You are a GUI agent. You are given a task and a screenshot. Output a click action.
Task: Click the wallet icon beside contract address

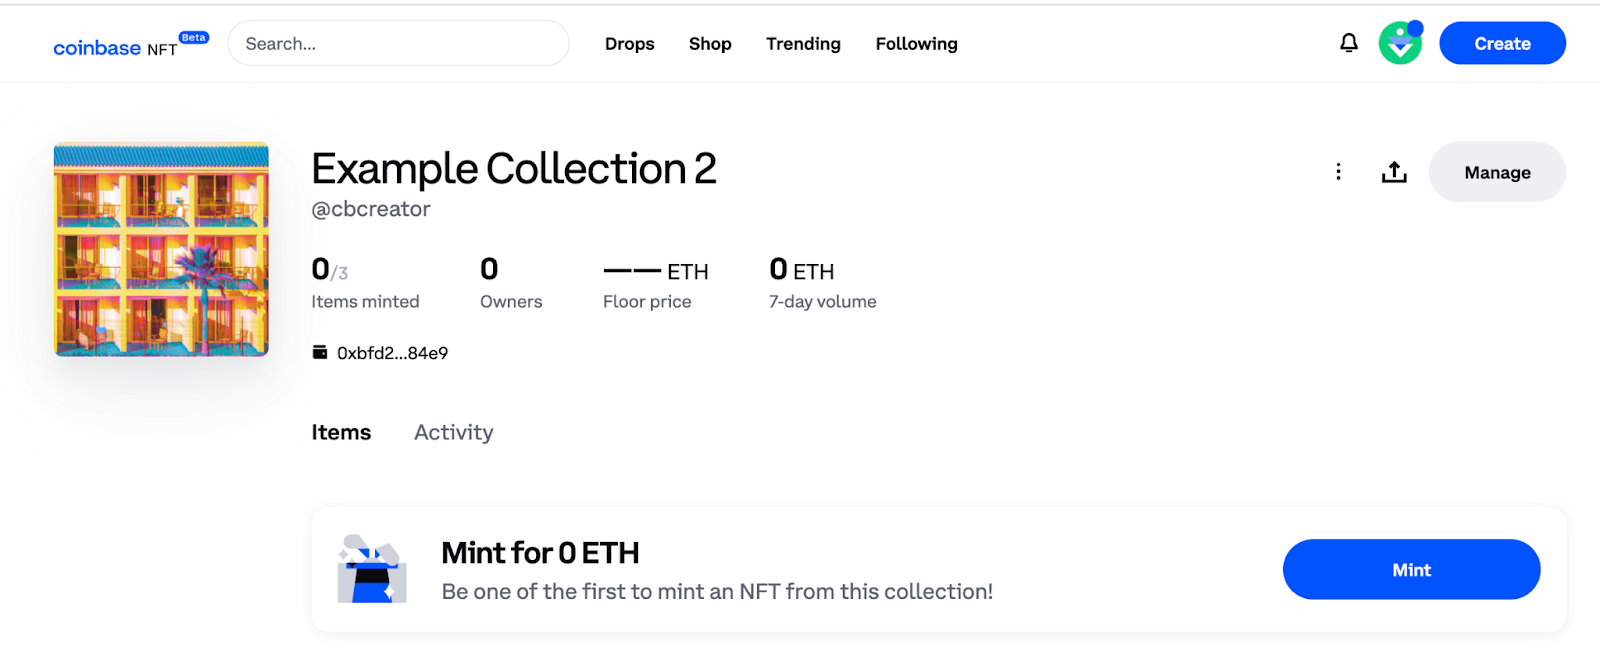(320, 352)
